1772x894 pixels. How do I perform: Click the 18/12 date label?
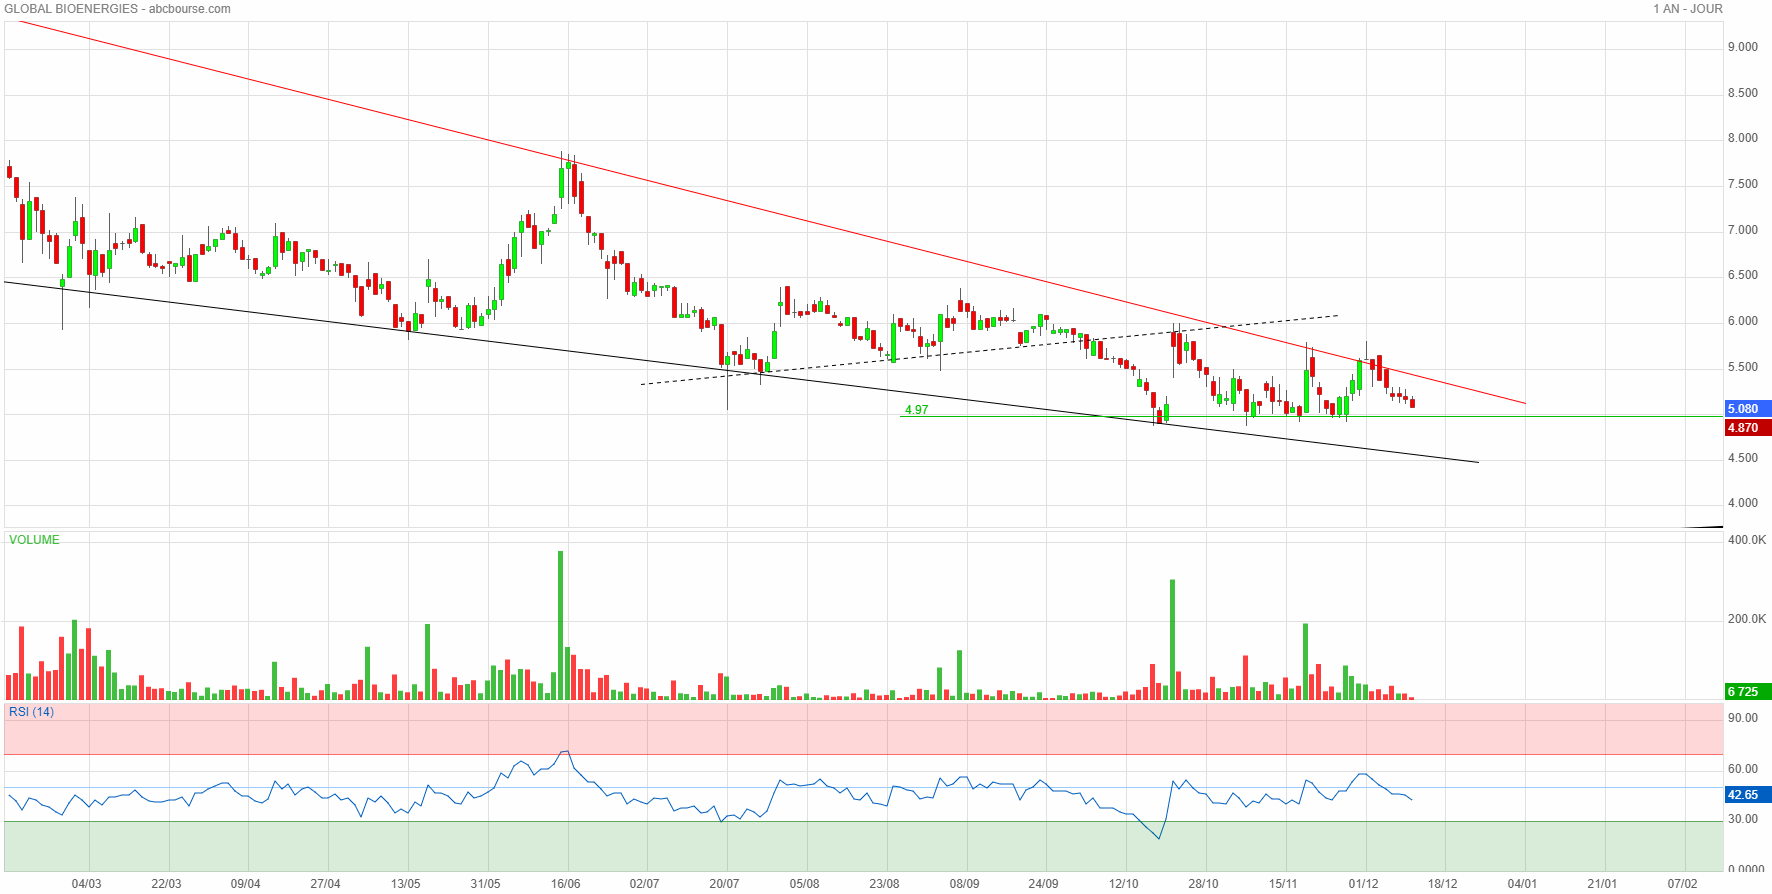tap(1443, 884)
